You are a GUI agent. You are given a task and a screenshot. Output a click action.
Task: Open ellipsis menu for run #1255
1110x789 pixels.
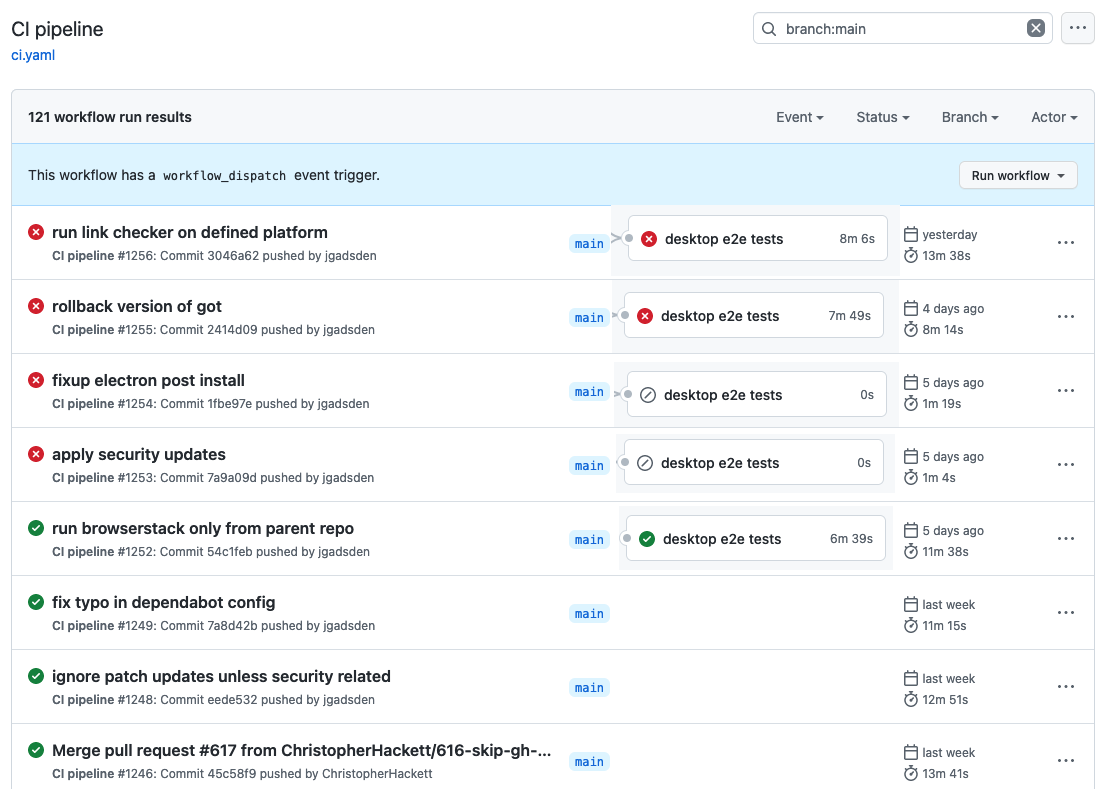(1065, 316)
